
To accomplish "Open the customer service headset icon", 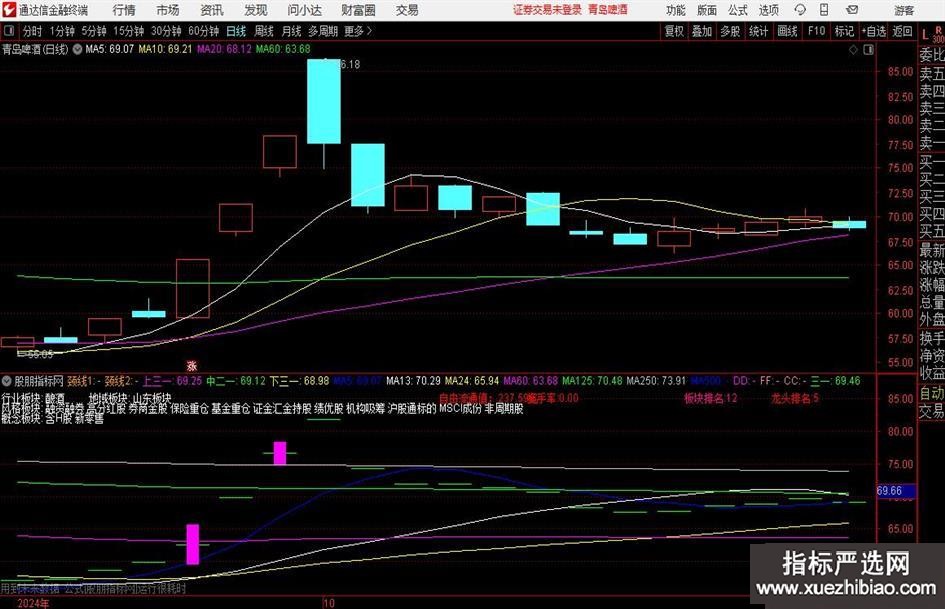I will [800, 10].
